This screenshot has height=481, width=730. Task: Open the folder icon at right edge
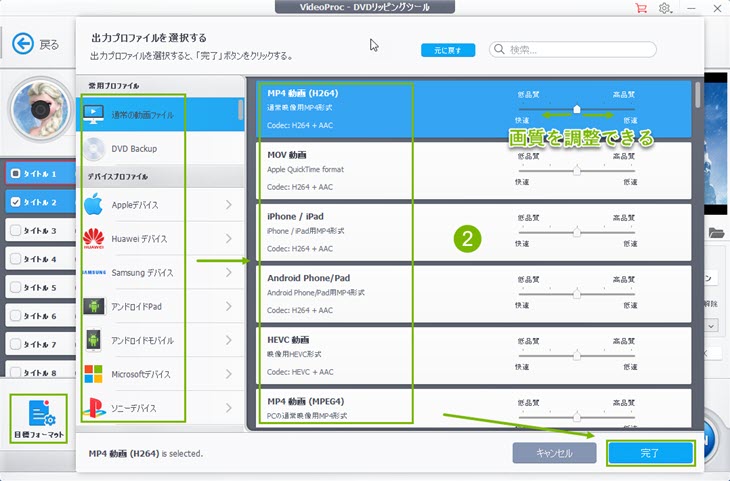(x=716, y=232)
